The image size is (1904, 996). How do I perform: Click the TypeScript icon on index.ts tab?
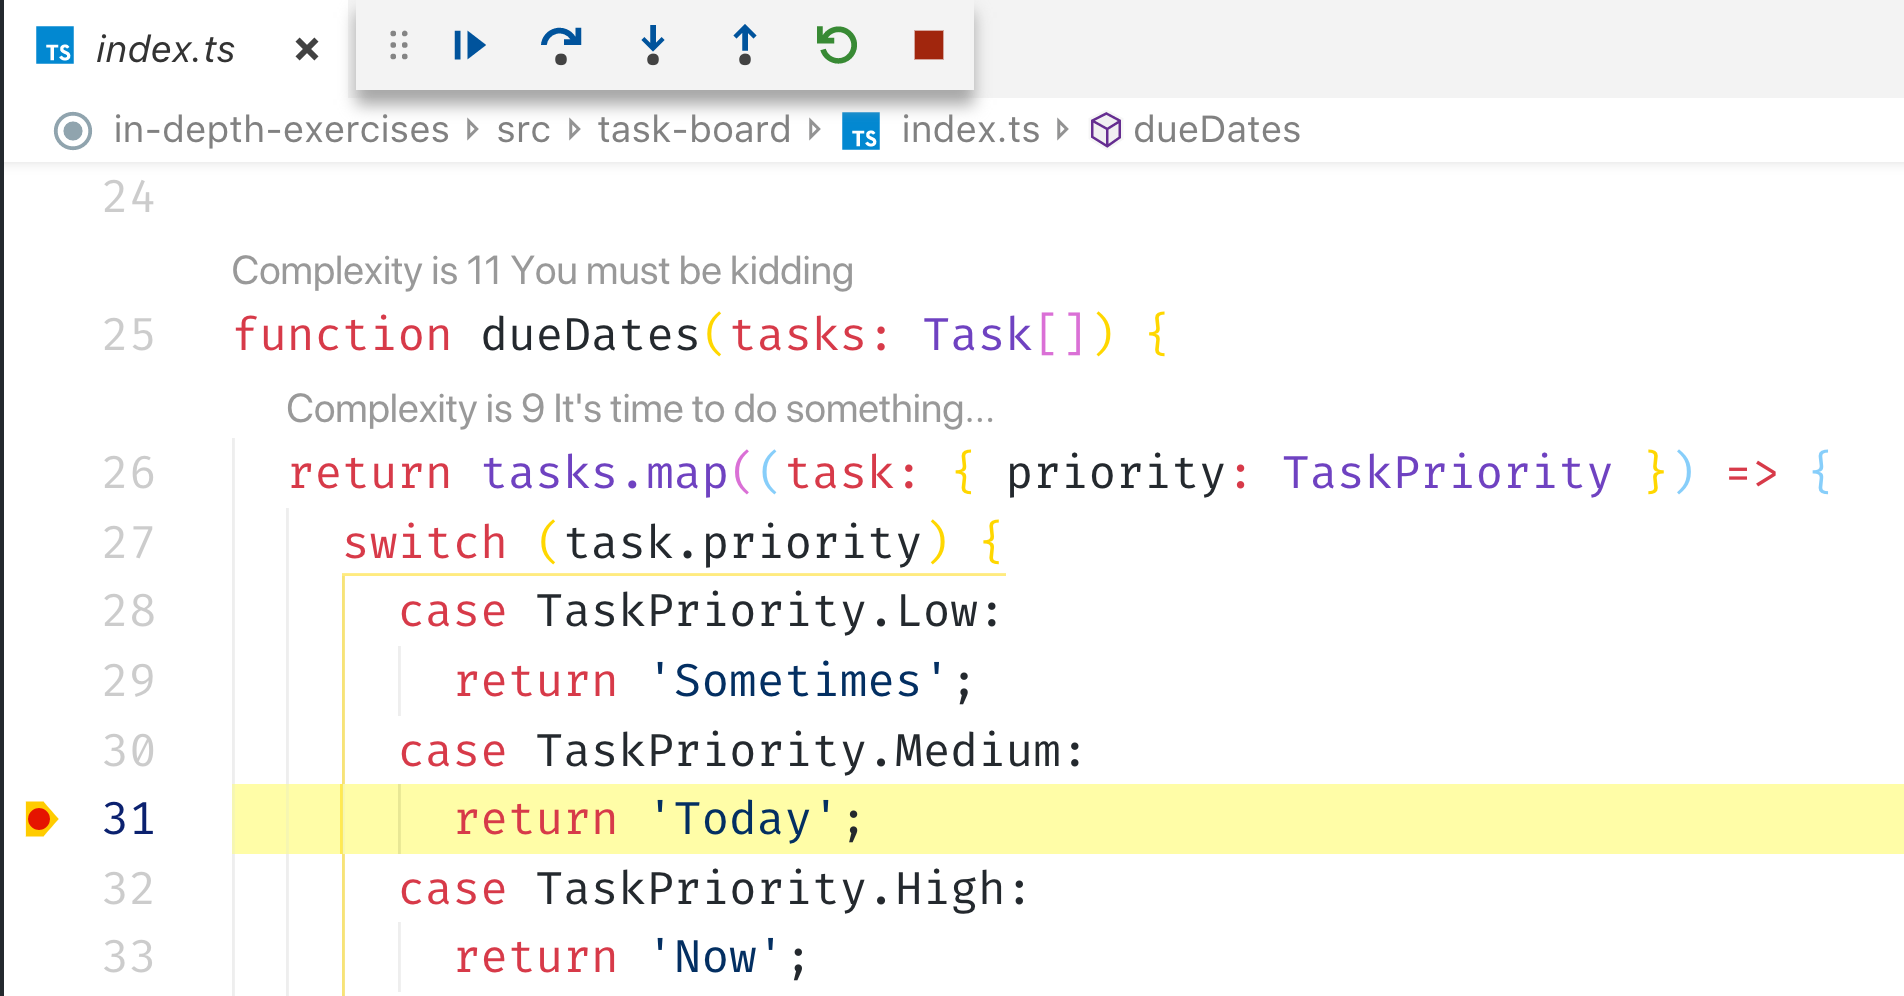[55, 47]
